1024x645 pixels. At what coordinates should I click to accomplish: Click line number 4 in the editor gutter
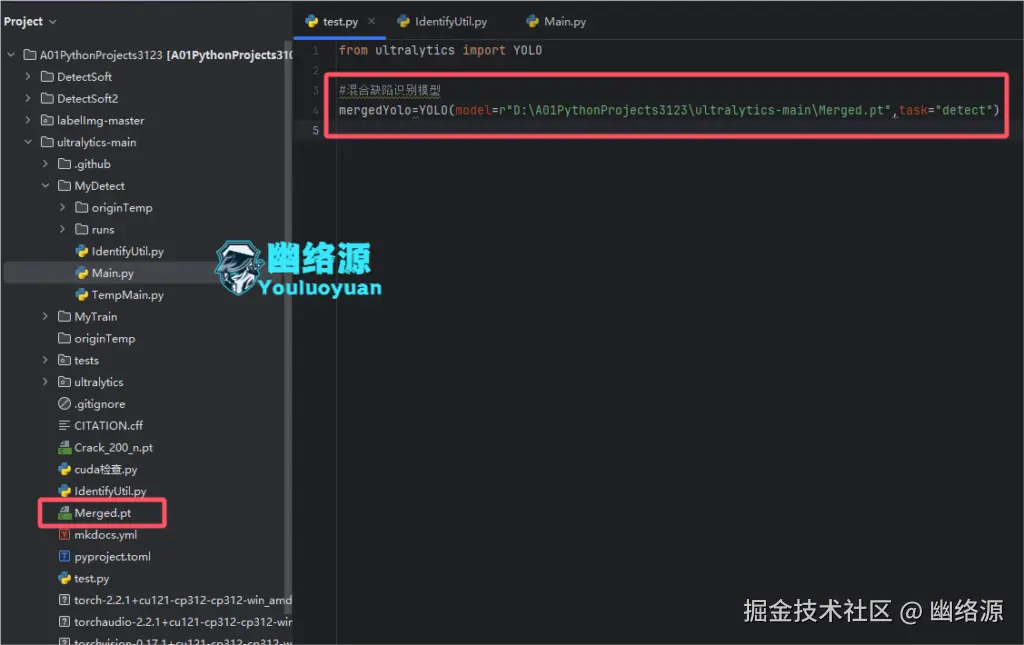pos(315,110)
